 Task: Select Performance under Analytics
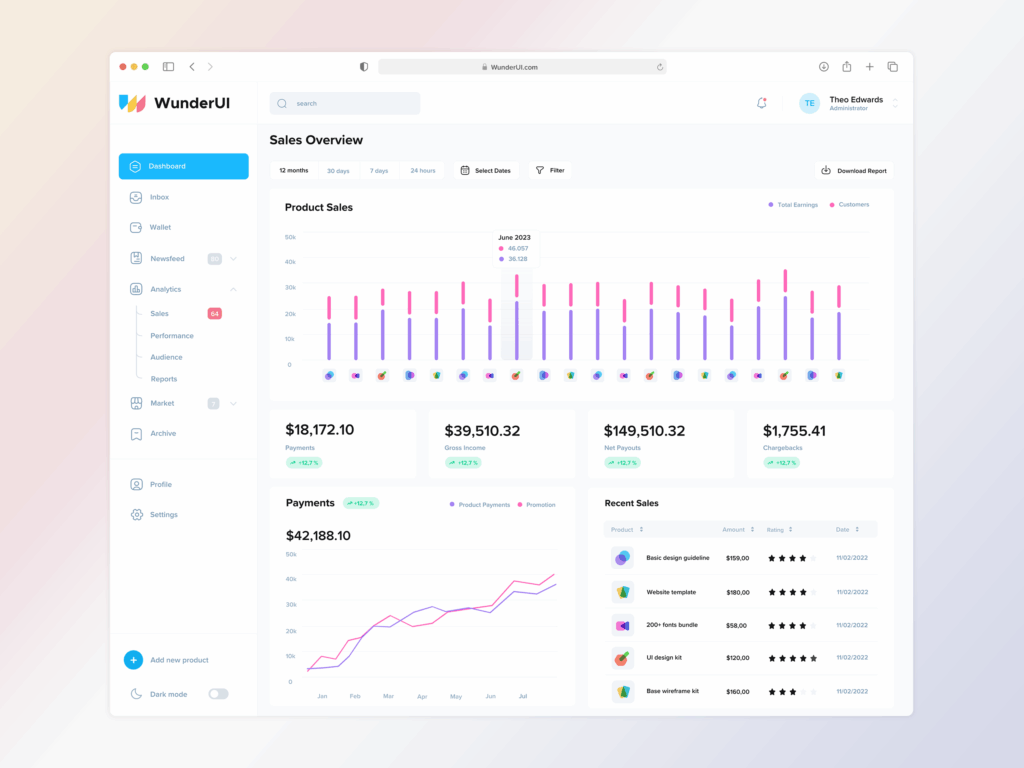172,336
